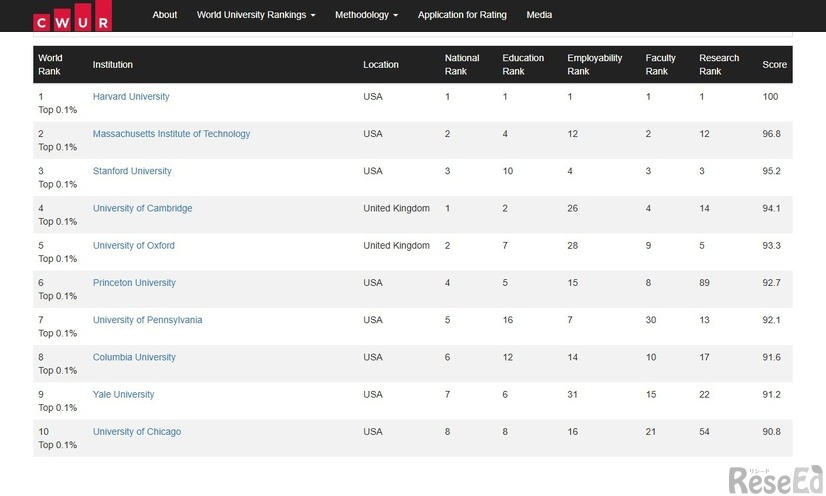Select Princeton's score 92.7
Image resolution: width=826 pixels, height=496 pixels.
(771, 283)
